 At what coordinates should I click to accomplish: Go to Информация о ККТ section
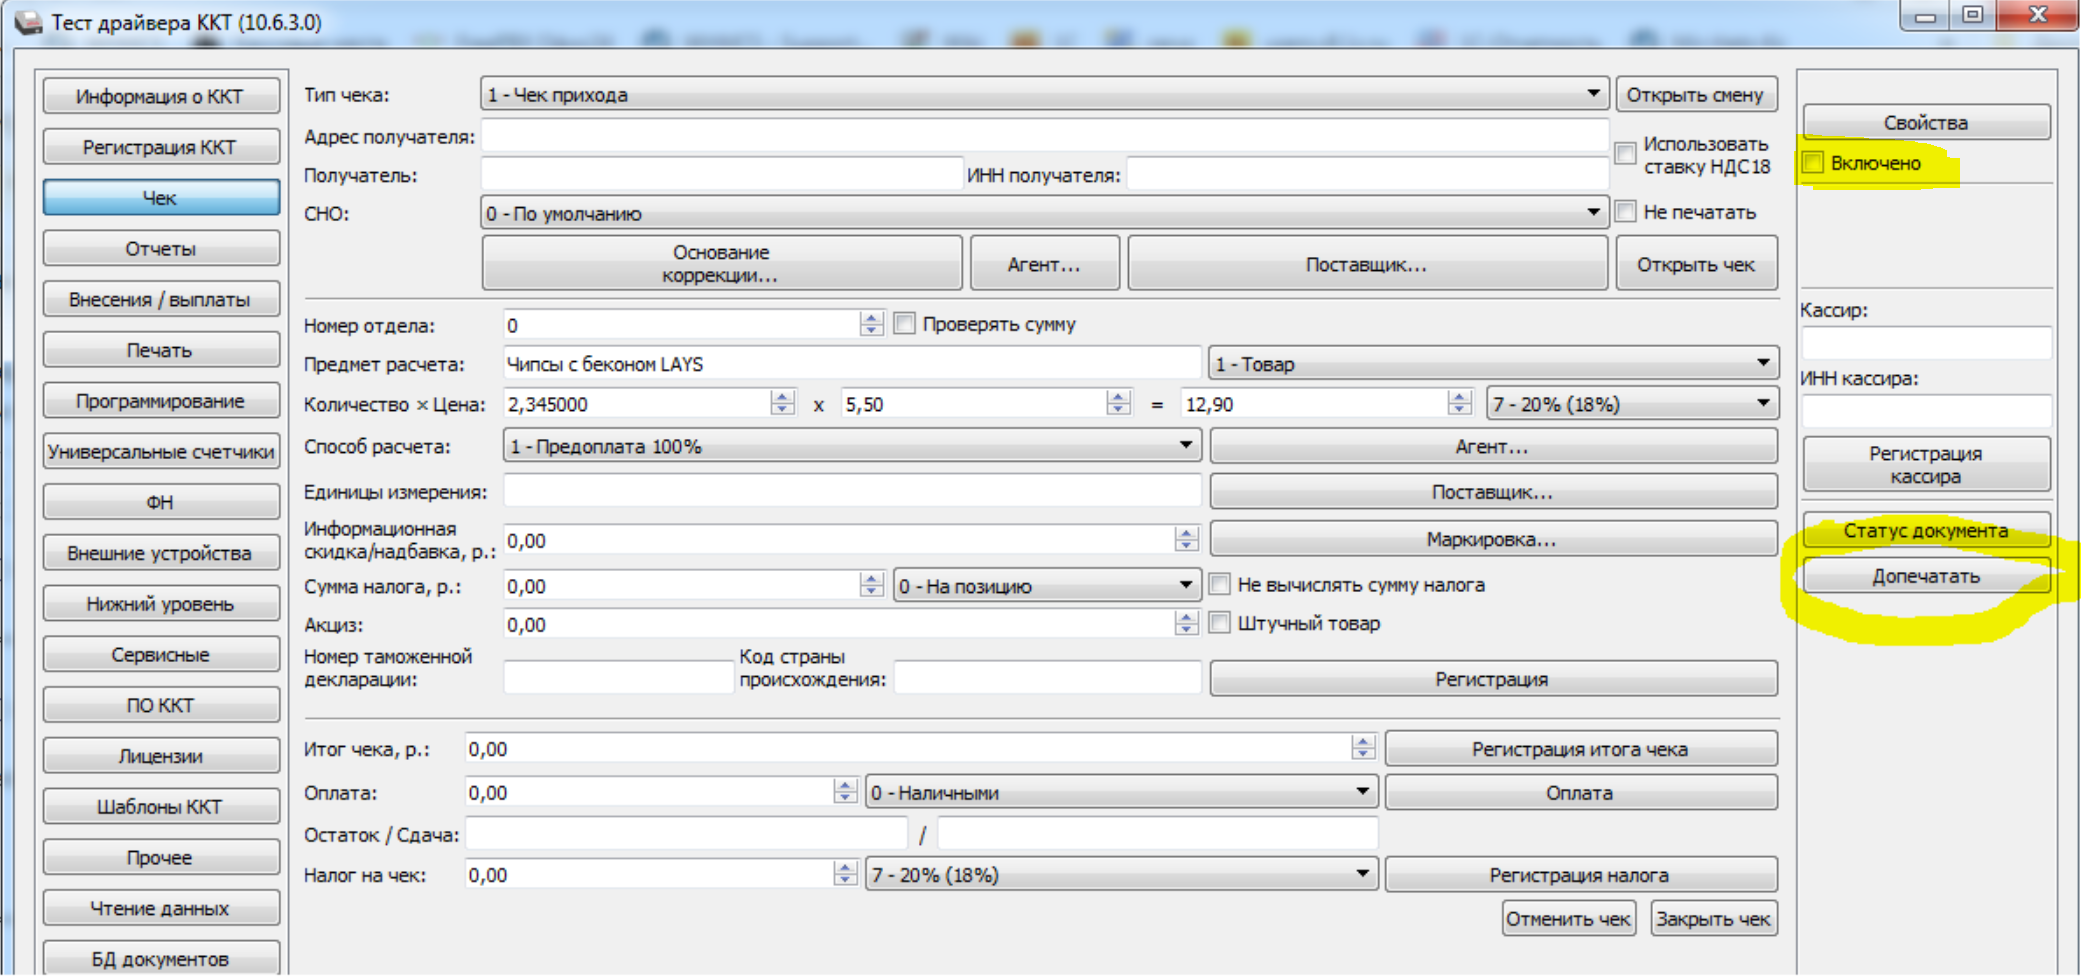160,97
